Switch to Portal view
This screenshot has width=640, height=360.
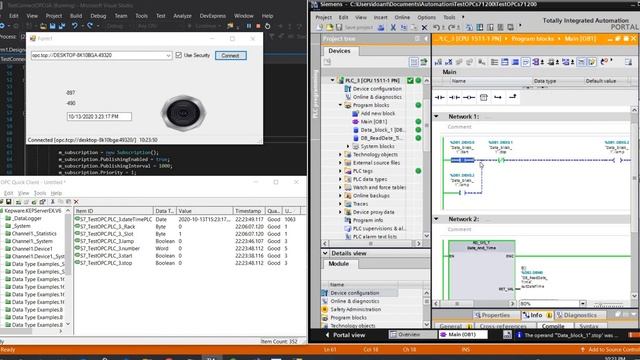tap(345, 335)
